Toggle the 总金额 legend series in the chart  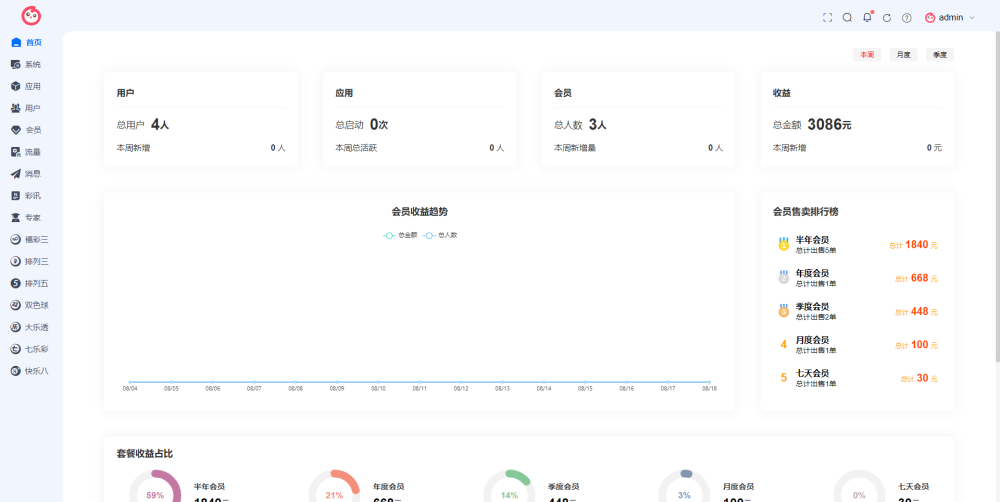pos(400,235)
